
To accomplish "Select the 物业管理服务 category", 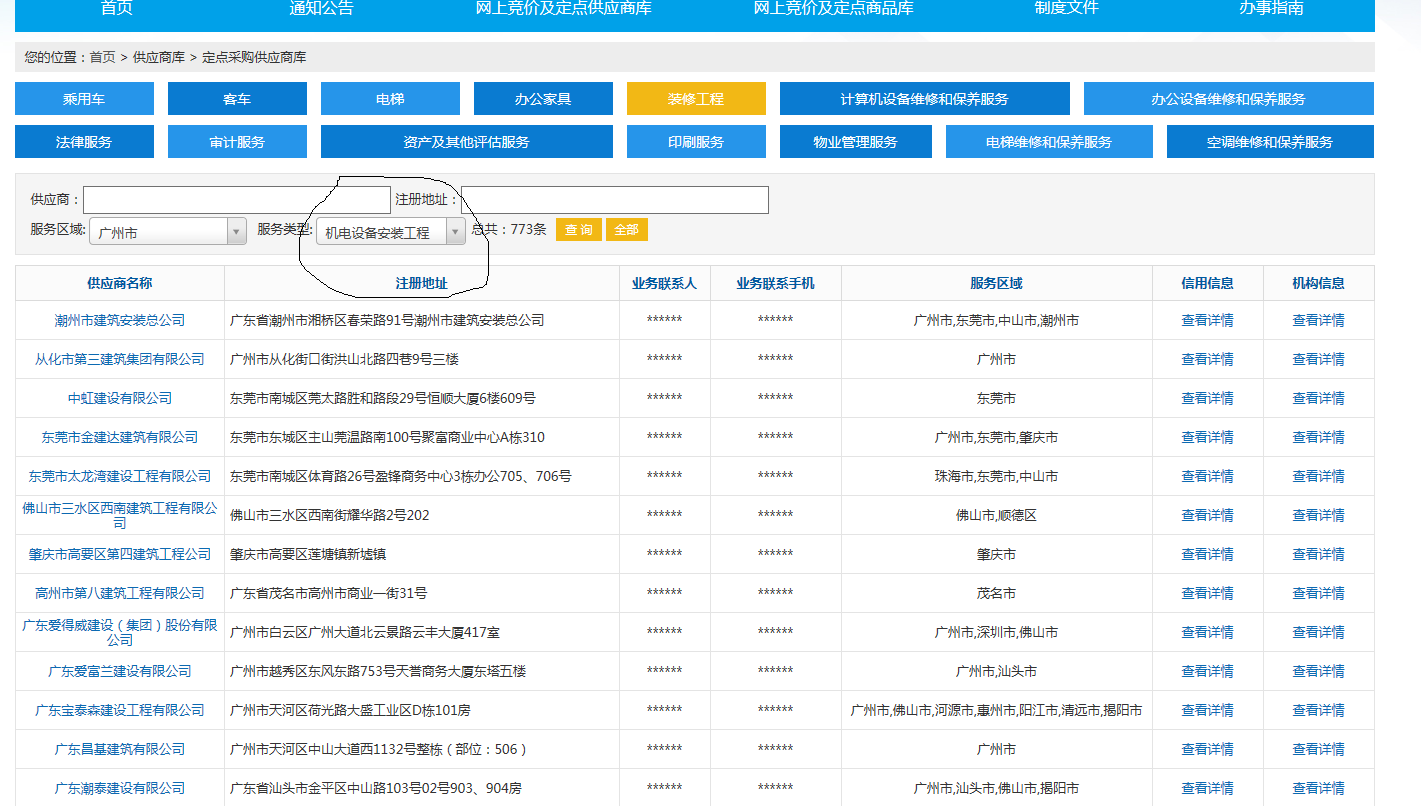I will pos(856,141).
